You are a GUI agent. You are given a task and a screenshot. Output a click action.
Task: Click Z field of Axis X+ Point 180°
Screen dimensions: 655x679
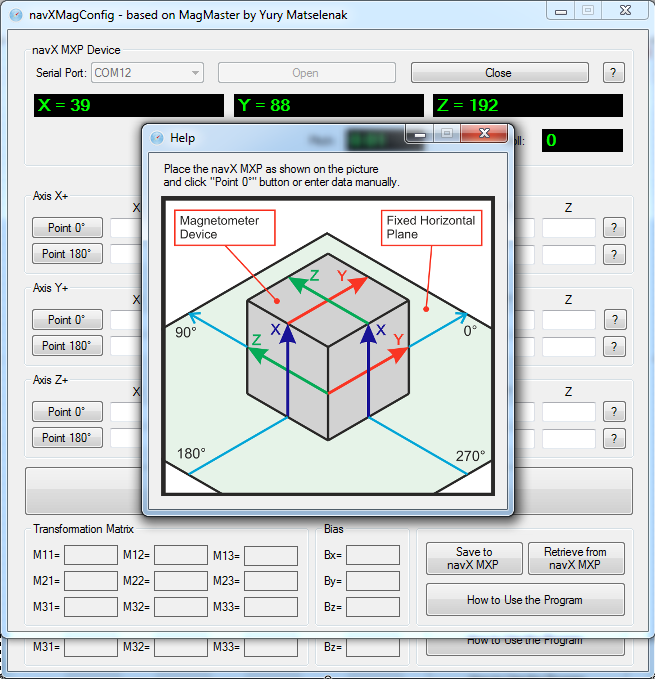tap(569, 255)
